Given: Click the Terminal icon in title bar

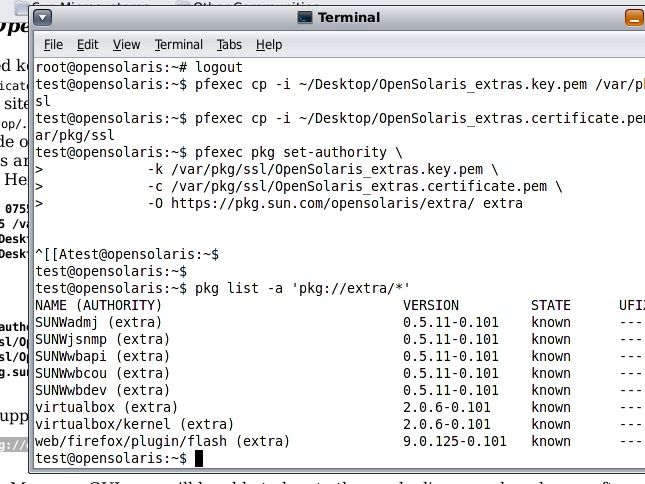Looking at the screenshot, I should click(305, 17).
